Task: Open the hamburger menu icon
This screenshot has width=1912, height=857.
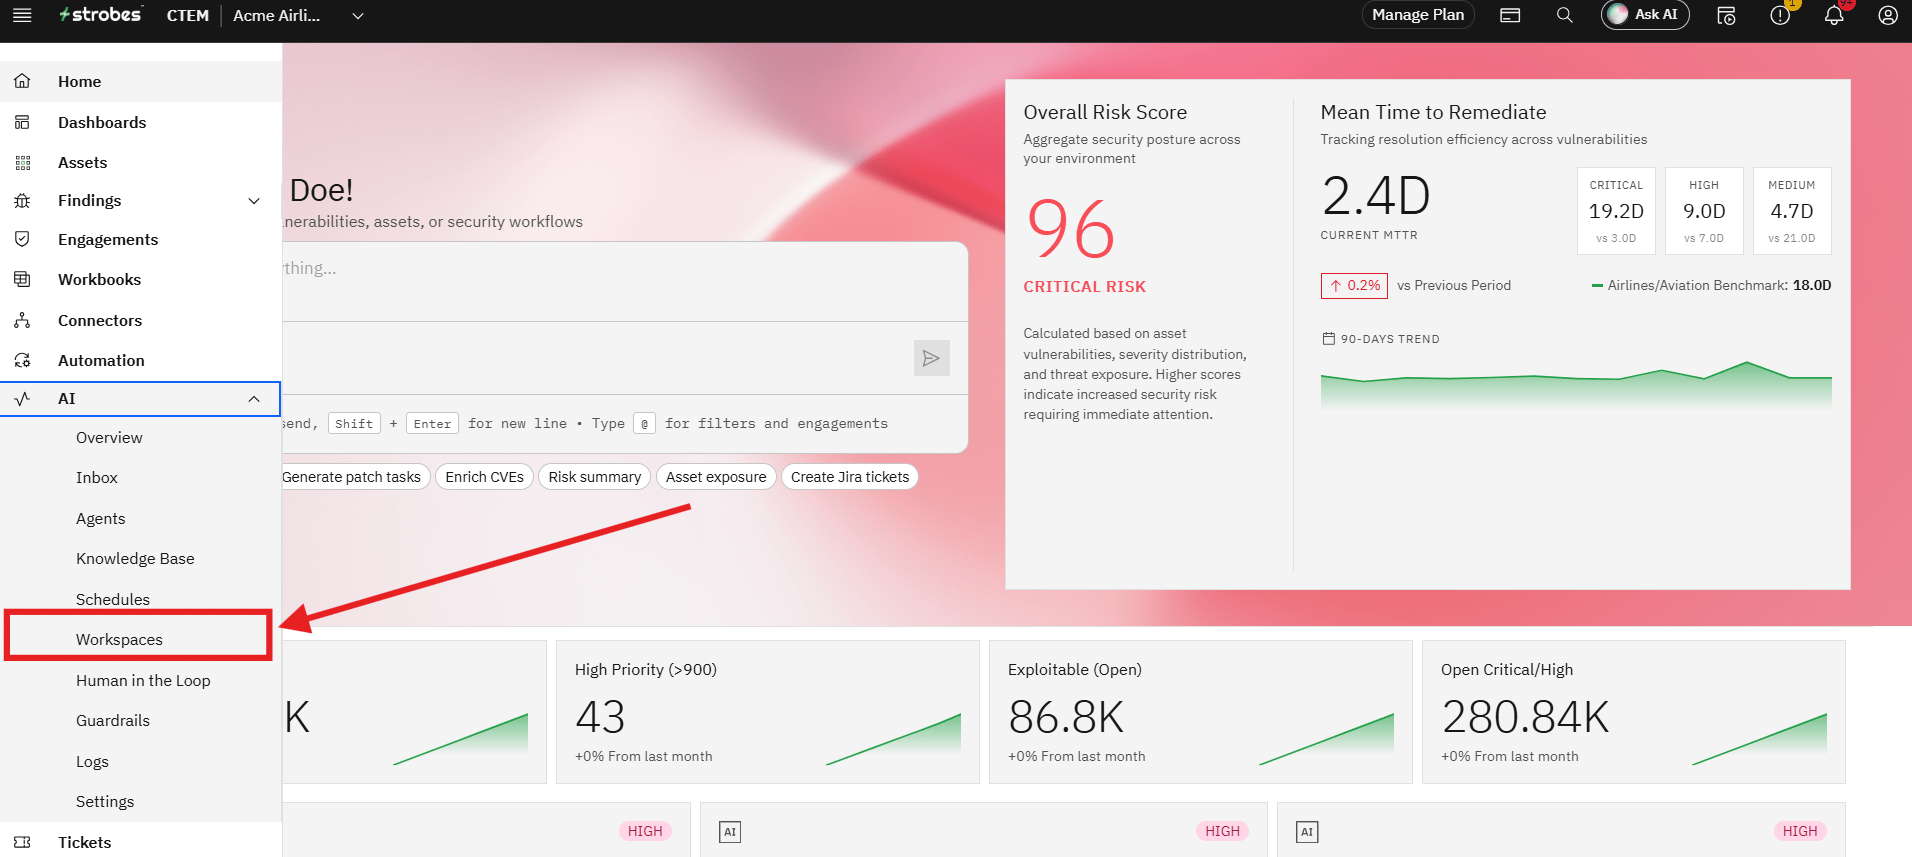Action: point(22,15)
